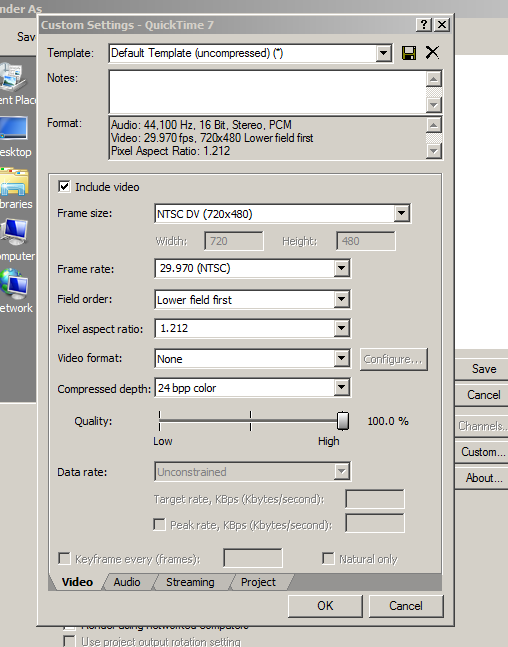Screen dimensions: 508x647
Task: Click inside the Notes text box
Action: tap(267, 92)
